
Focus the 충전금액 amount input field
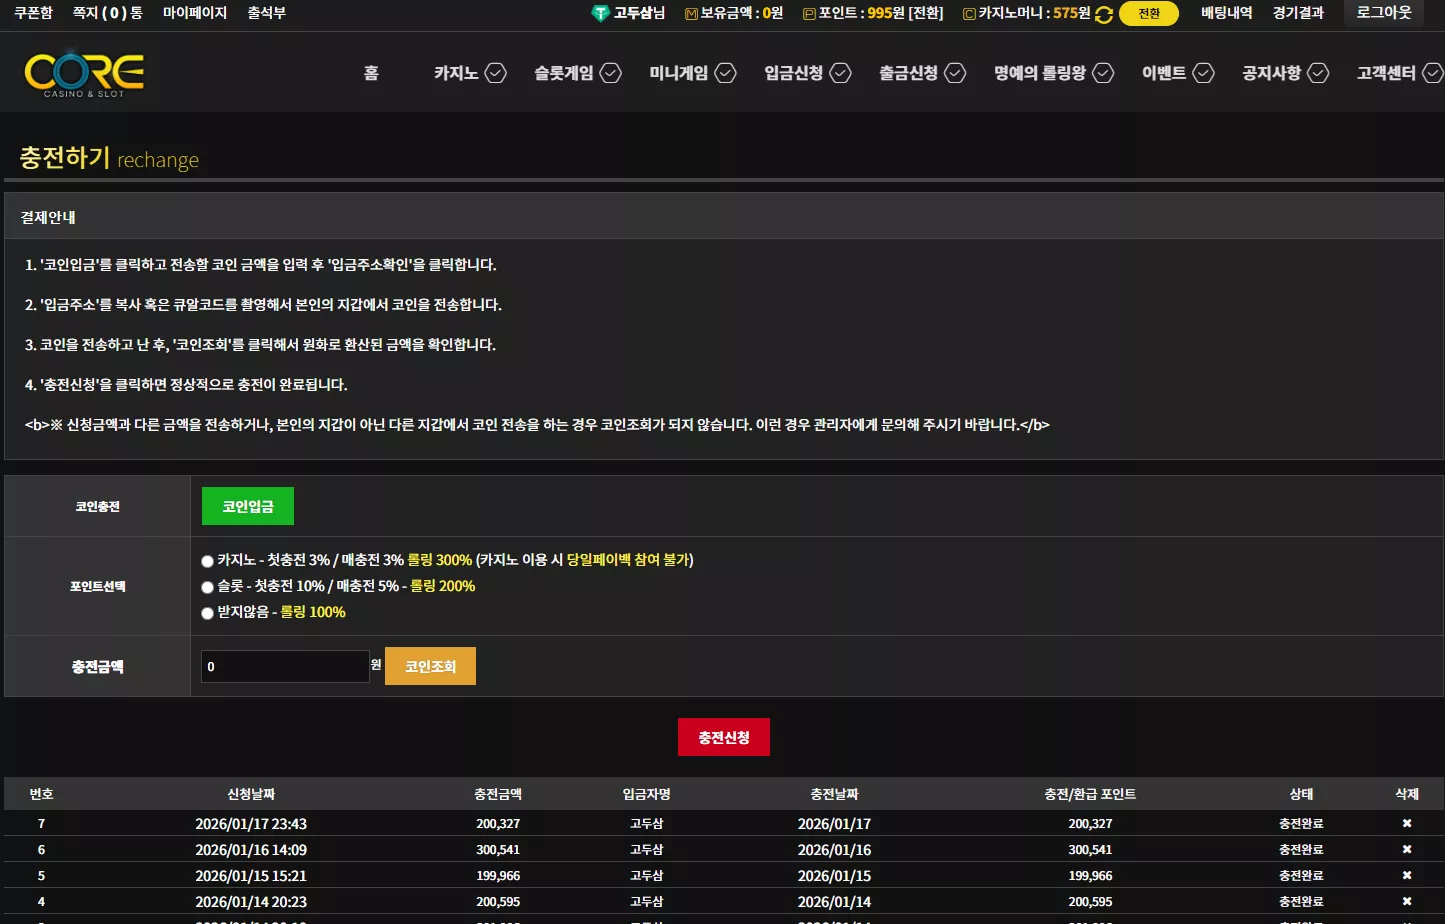coord(286,666)
